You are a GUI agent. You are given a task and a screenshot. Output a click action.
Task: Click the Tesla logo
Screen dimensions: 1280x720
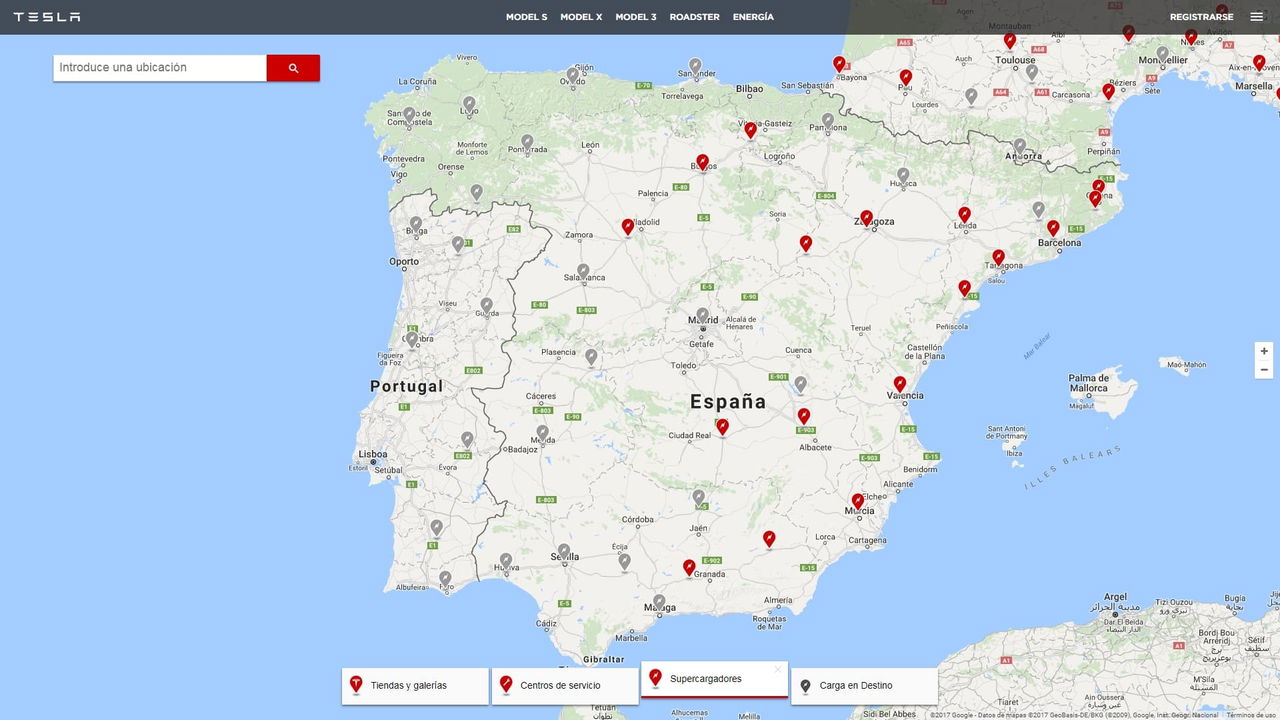click(x=47, y=17)
